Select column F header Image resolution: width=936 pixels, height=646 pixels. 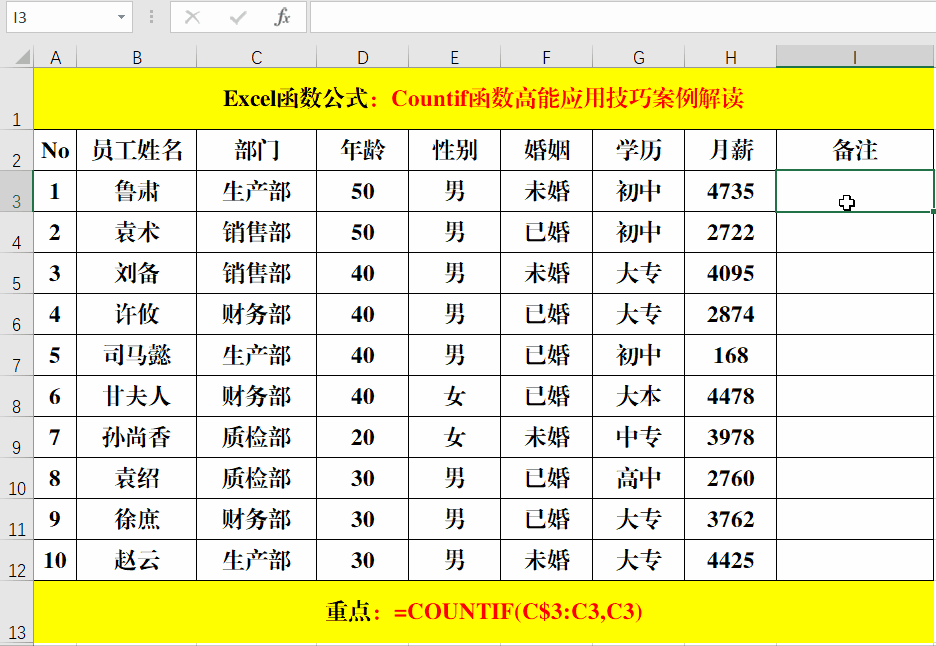[x=546, y=57]
